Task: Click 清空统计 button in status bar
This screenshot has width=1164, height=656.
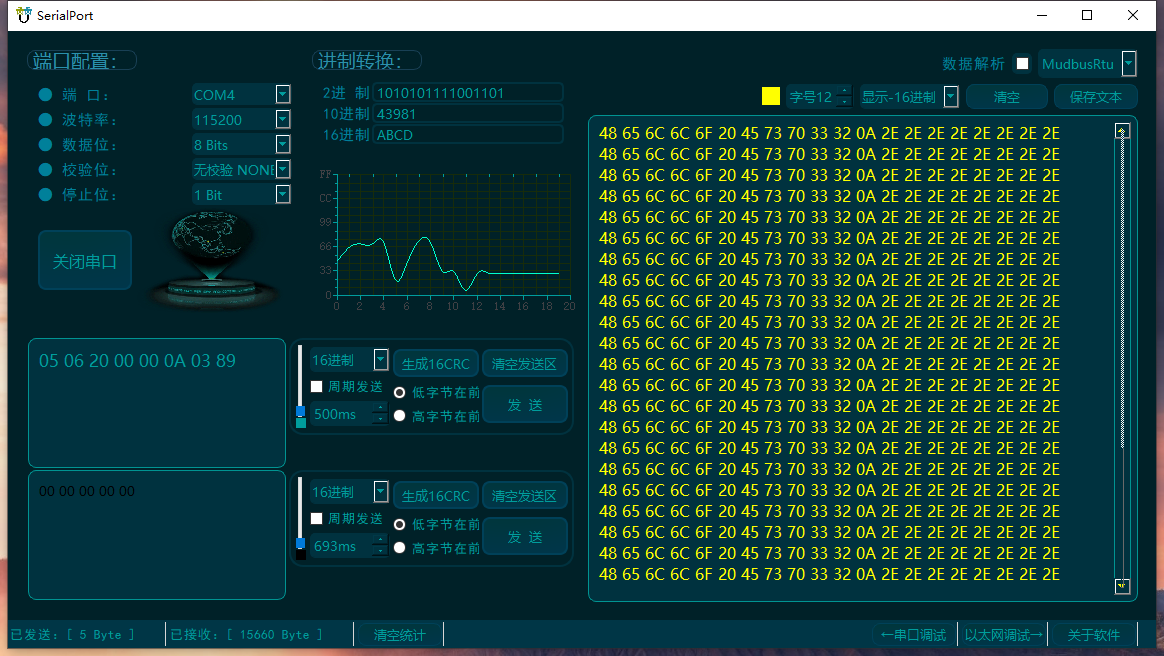Action: (399, 635)
